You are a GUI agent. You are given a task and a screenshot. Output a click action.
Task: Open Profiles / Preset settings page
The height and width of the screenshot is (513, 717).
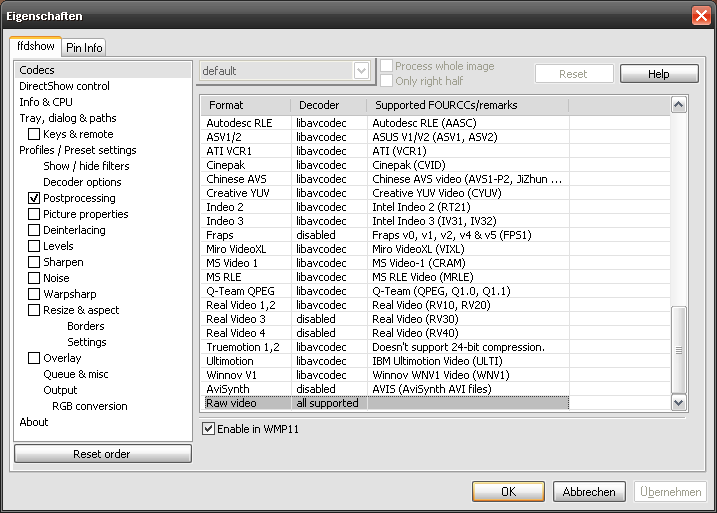pos(77,150)
